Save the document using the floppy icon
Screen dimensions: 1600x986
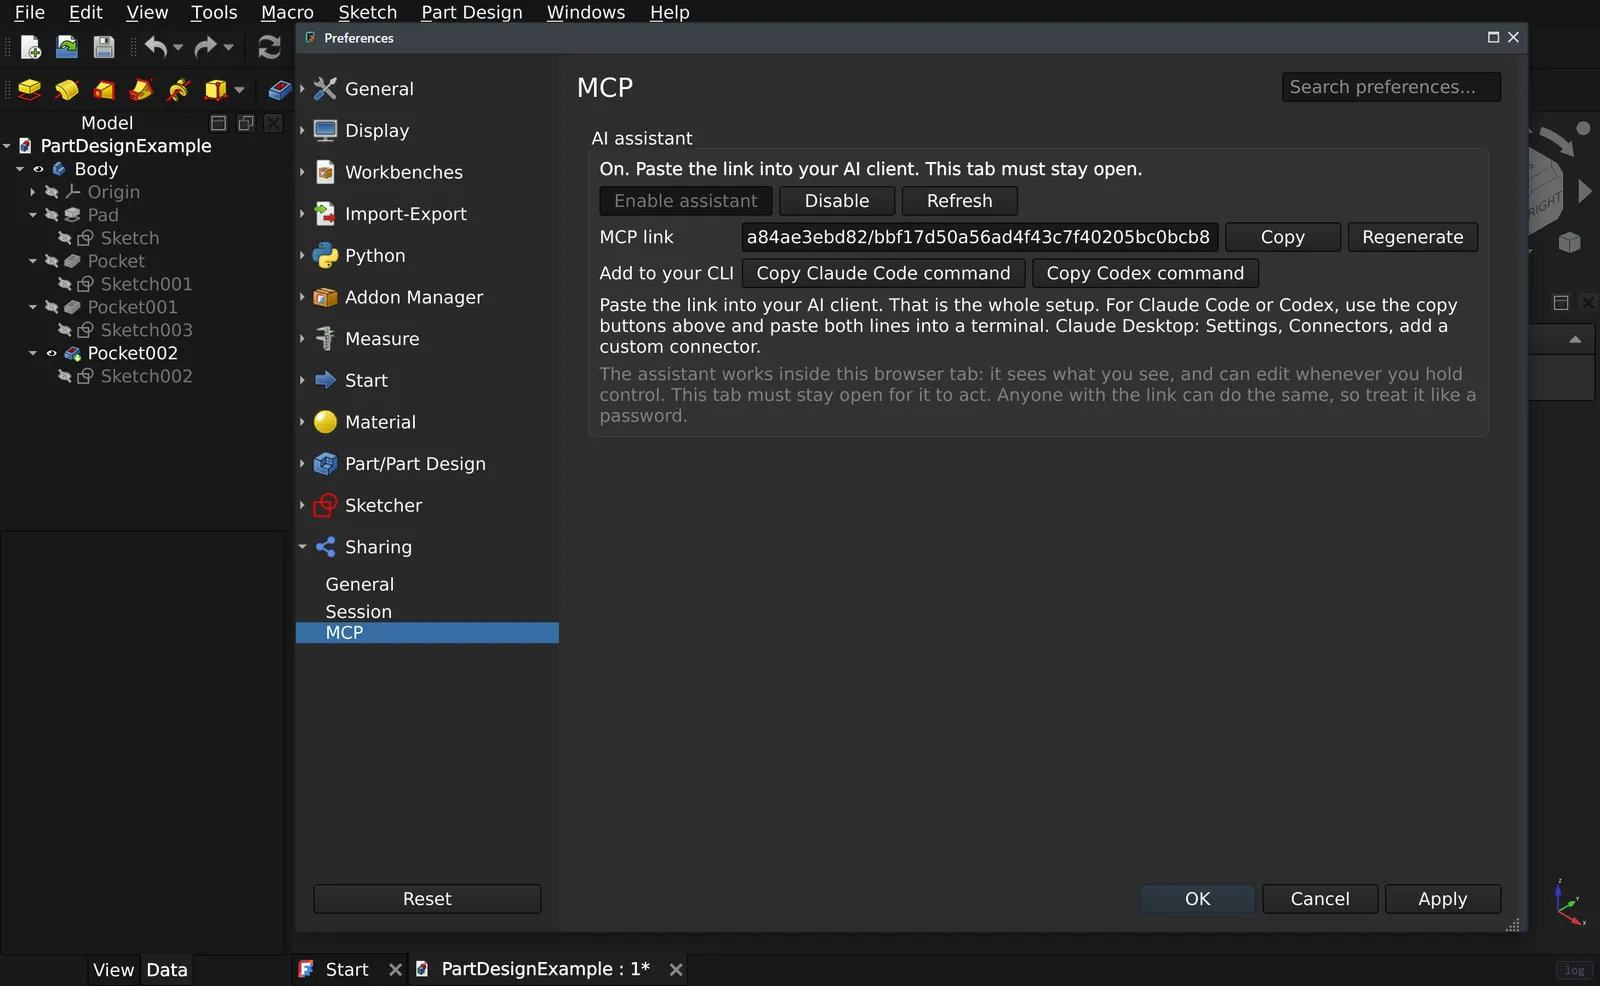(104, 47)
